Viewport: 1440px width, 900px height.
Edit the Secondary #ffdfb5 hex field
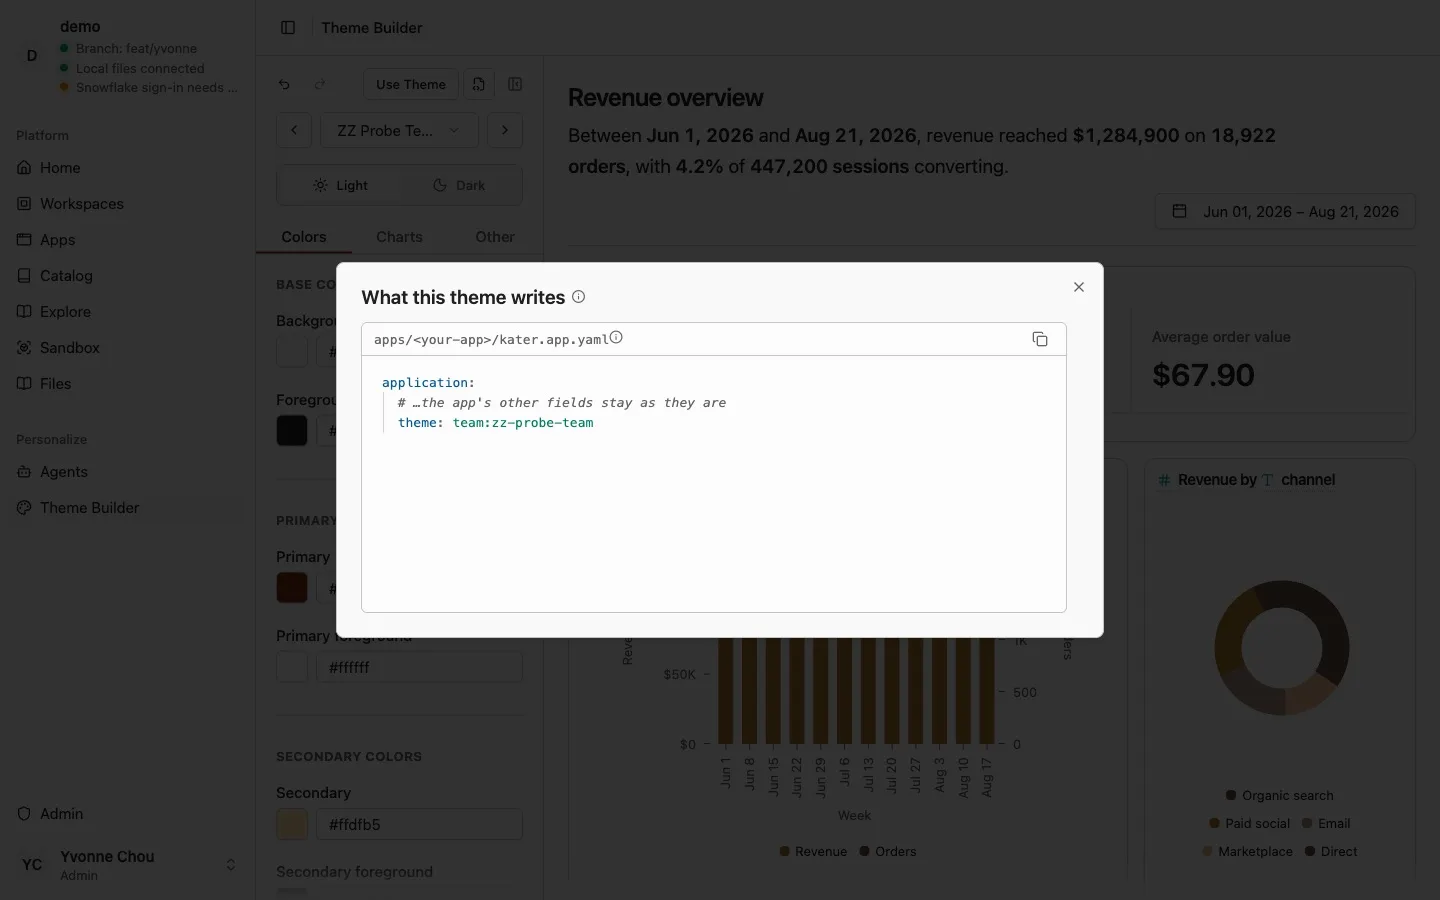point(419,825)
